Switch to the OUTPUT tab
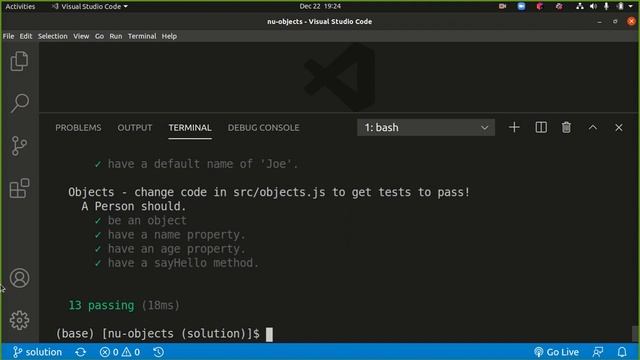Image resolution: width=640 pixels, height=360 pixels. click(135, 127)
